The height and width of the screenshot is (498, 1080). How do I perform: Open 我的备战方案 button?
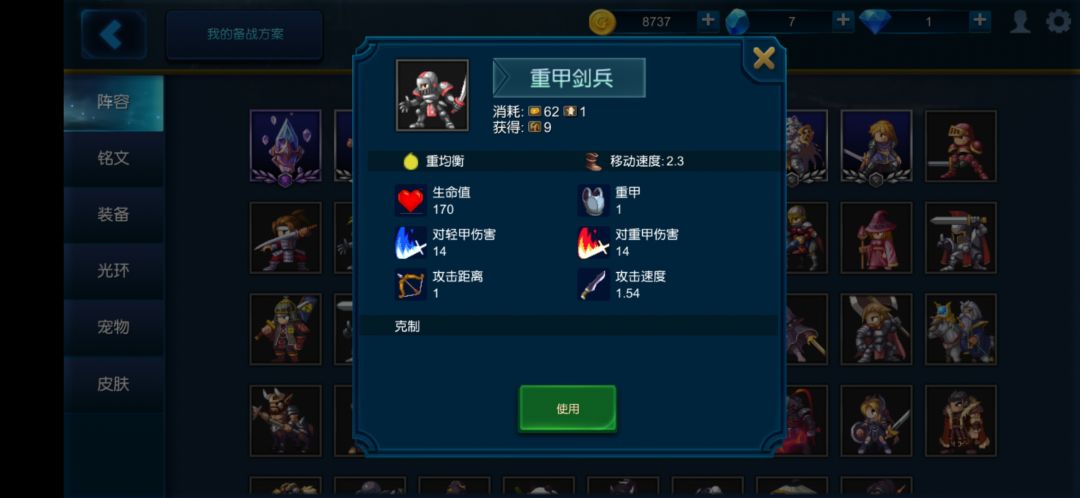245,34
